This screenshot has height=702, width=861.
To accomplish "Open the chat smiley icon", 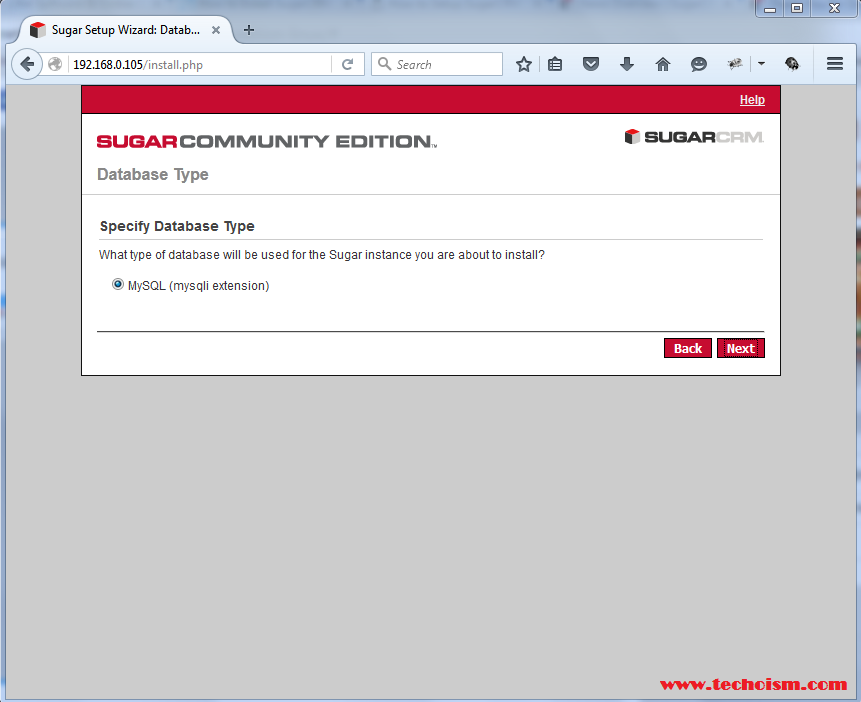I will (x=698, y=64).
